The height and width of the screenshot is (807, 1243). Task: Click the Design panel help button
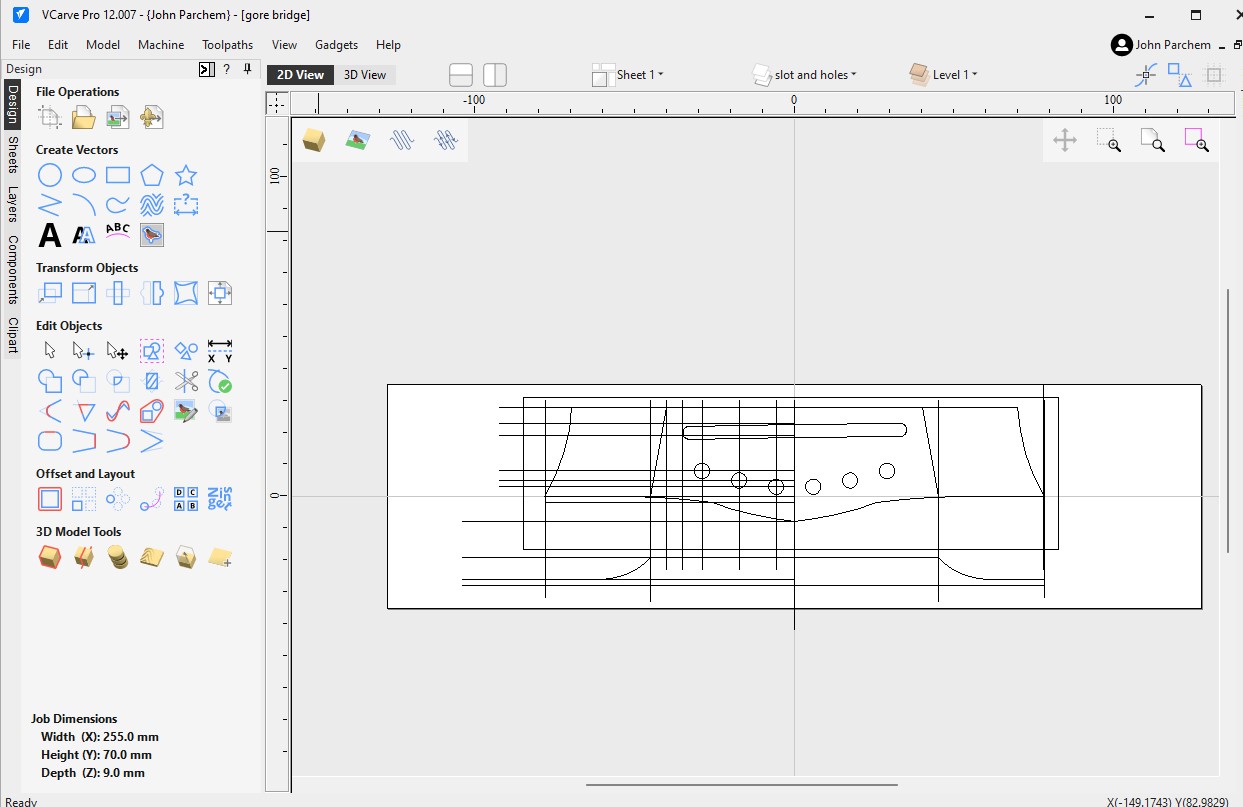[227, 69]
